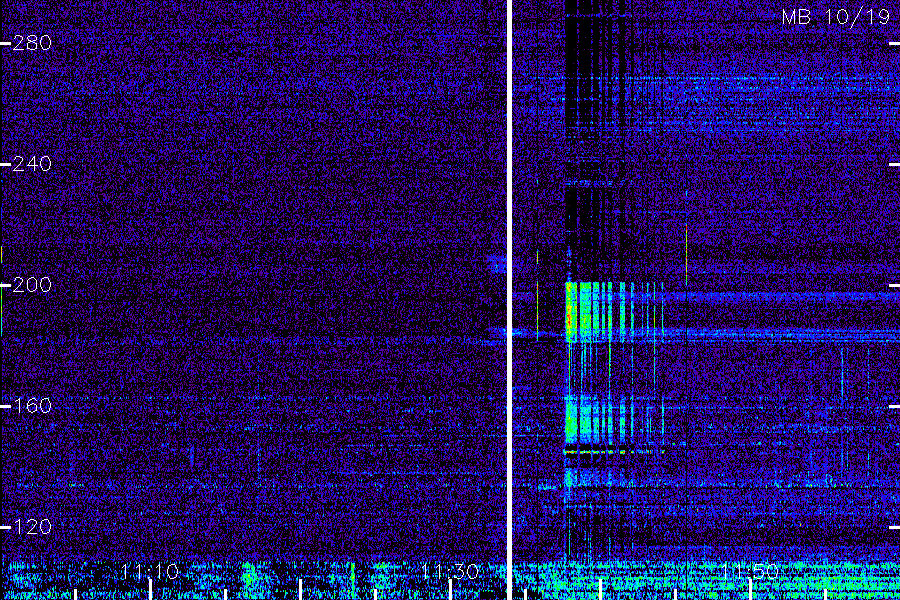This screenshot has height=600, width=900.
Task: Click the 200 frequency axis label
Action: [x=32, y=285]
